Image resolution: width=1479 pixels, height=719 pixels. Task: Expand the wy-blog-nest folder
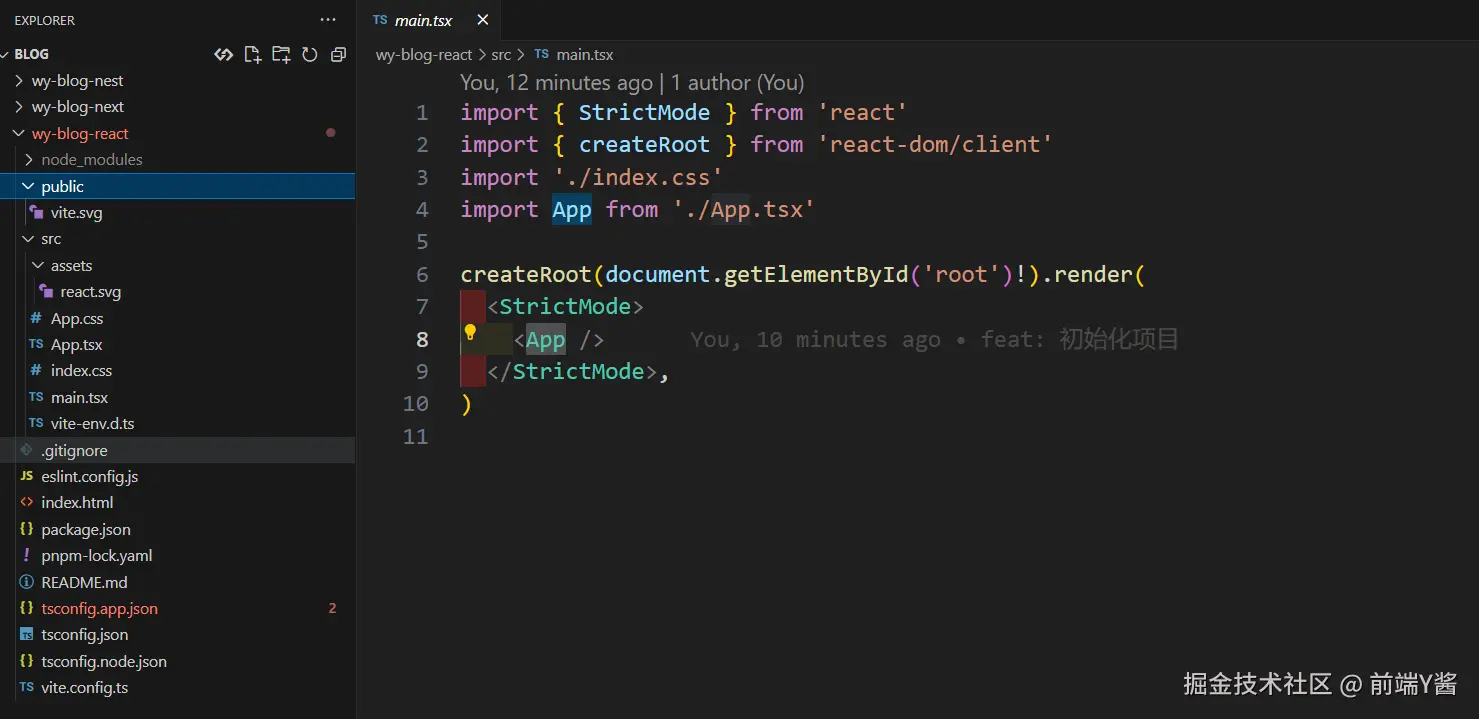click(19, 80)
